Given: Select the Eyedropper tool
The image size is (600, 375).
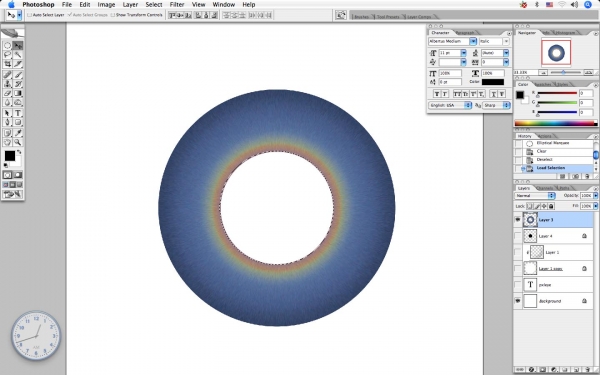Looking at the screenshot, I should 18,133.
